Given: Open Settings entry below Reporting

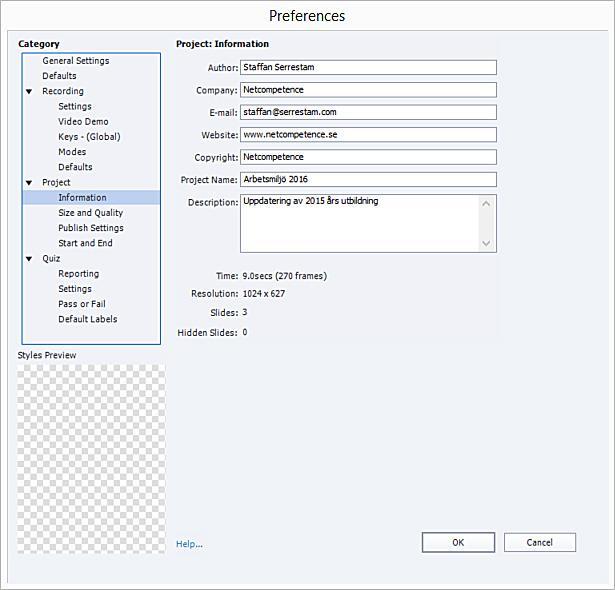Looking at the screenshot, I should click(75, 289).
